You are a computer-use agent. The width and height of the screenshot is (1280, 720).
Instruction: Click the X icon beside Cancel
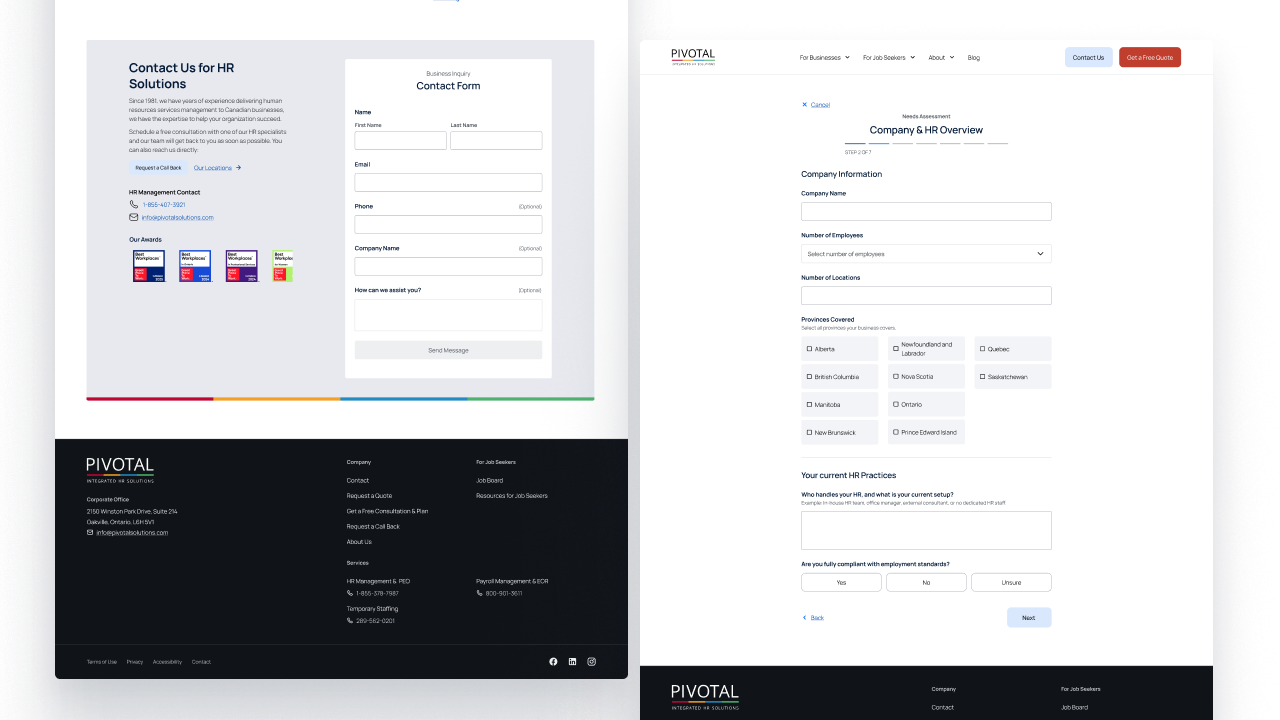click(x=804, y=105)
